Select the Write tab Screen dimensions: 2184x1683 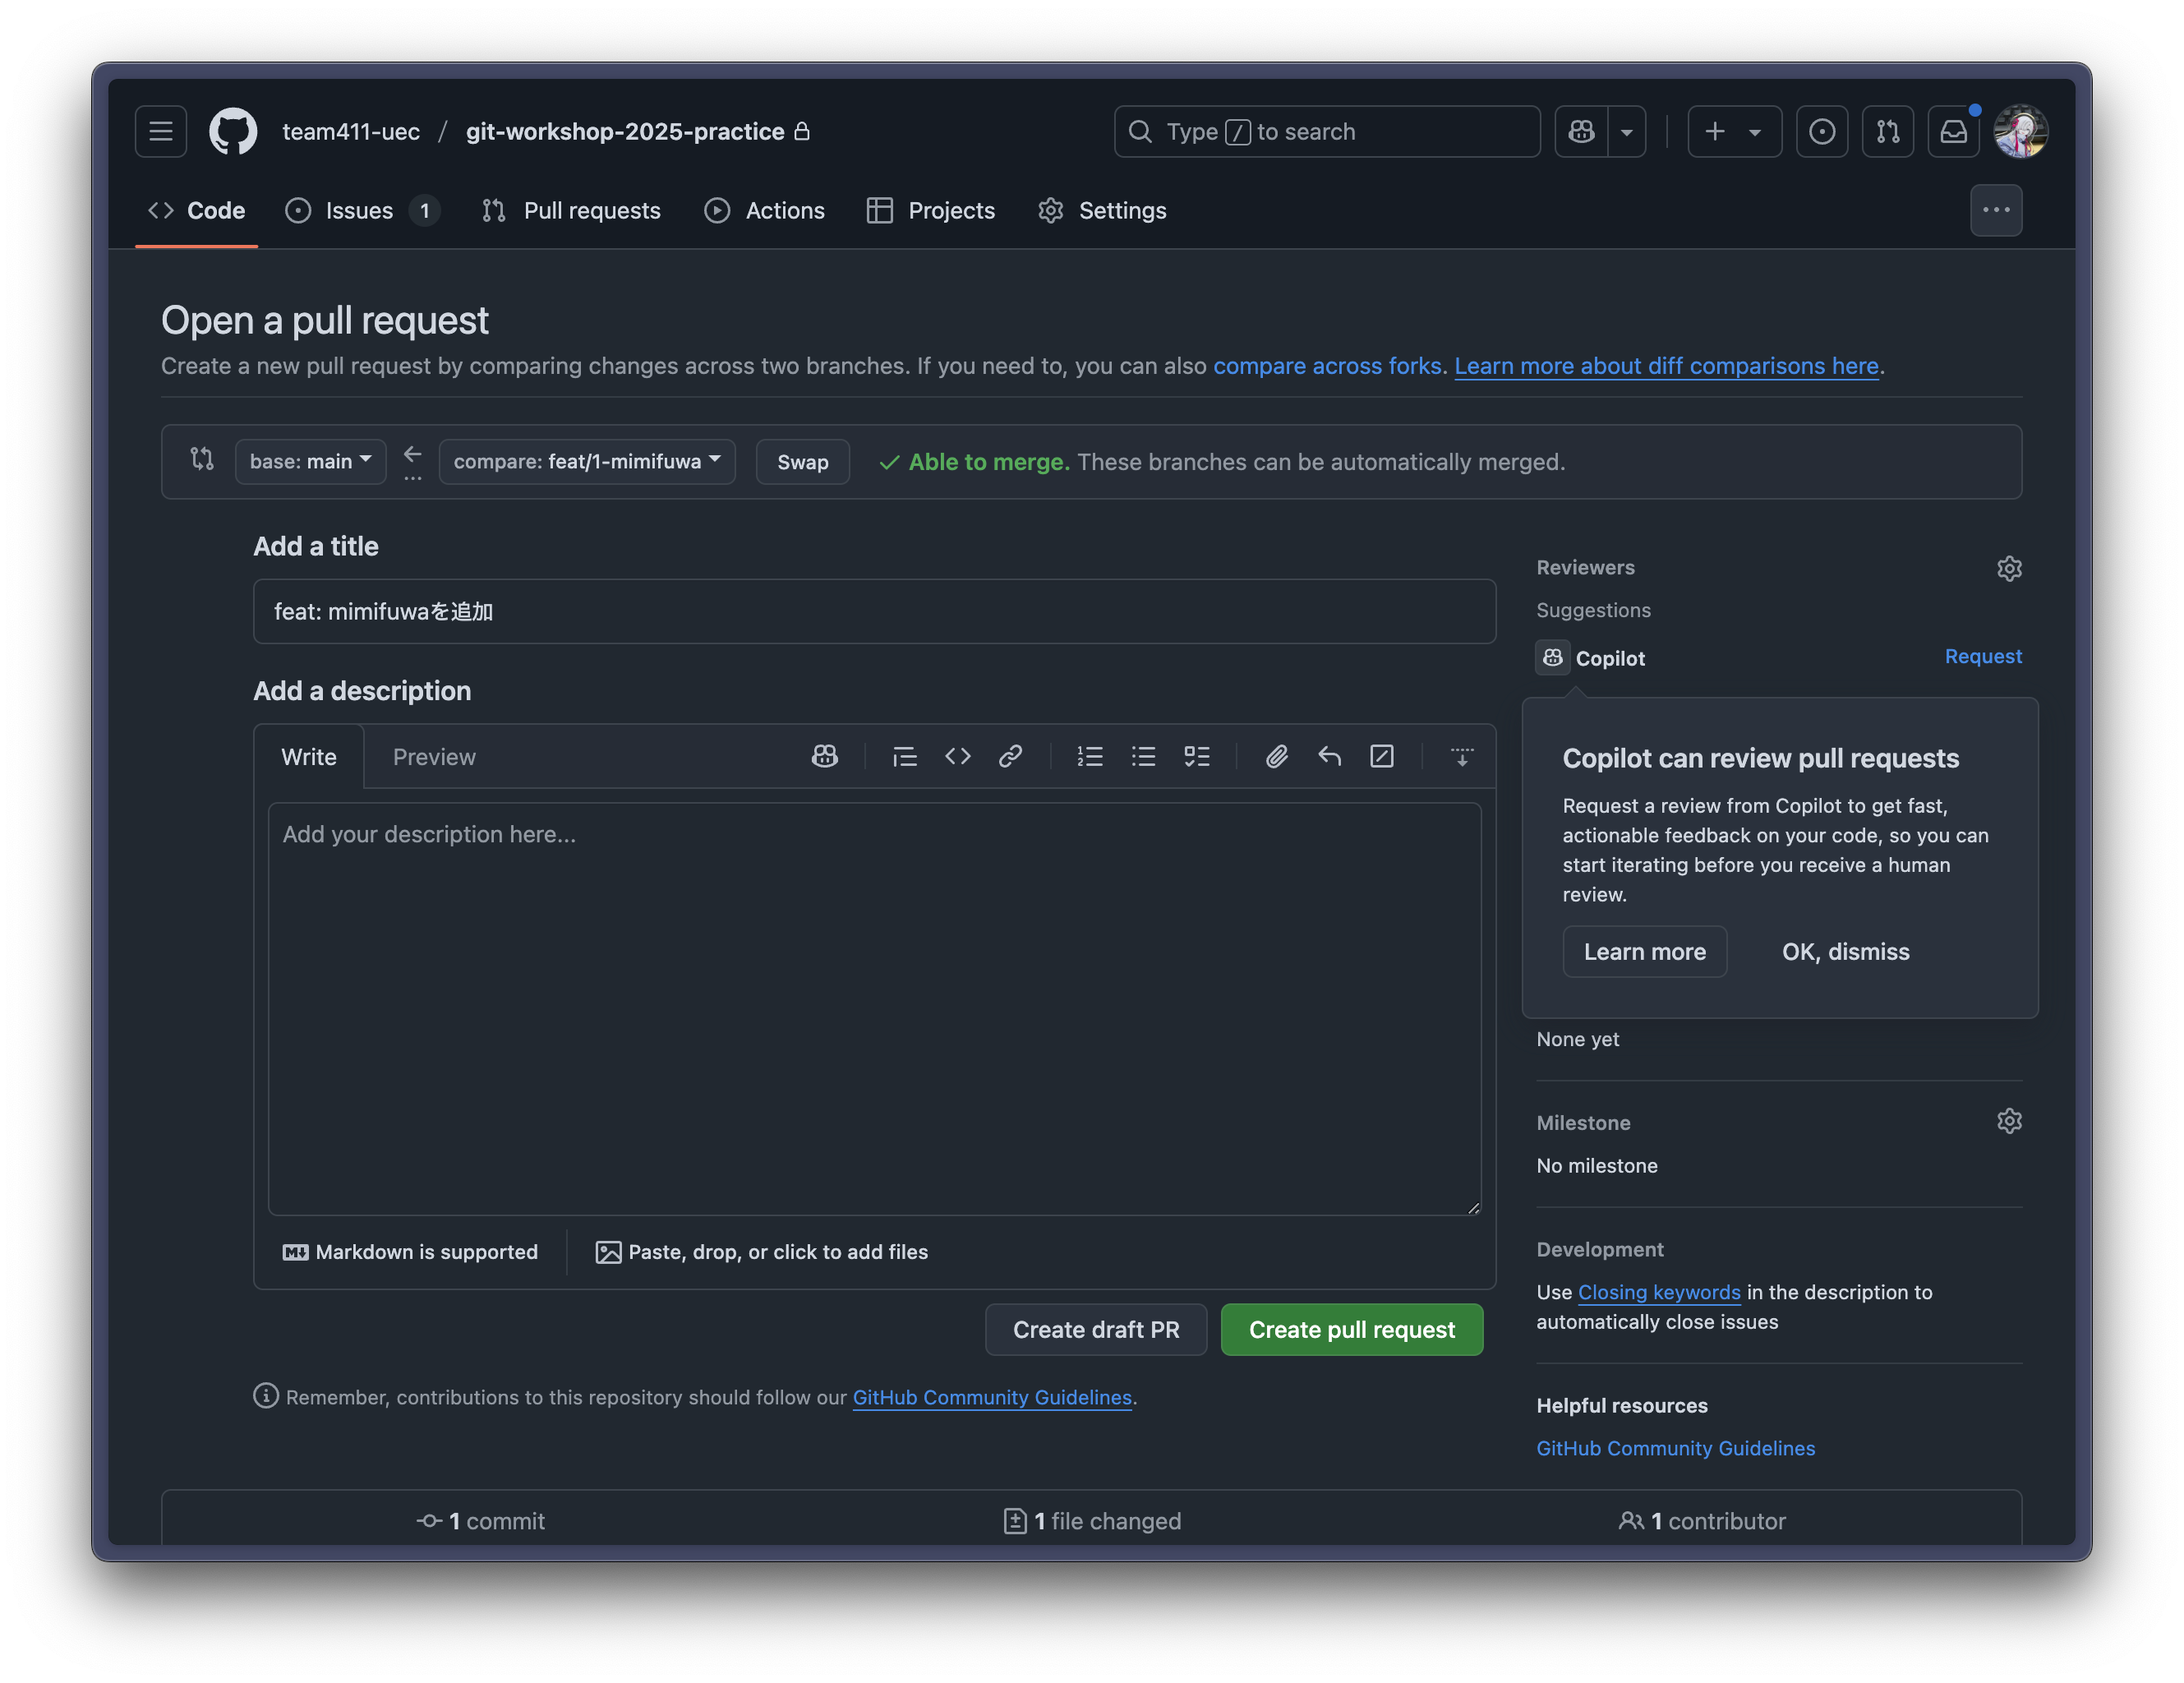point(309,757)
